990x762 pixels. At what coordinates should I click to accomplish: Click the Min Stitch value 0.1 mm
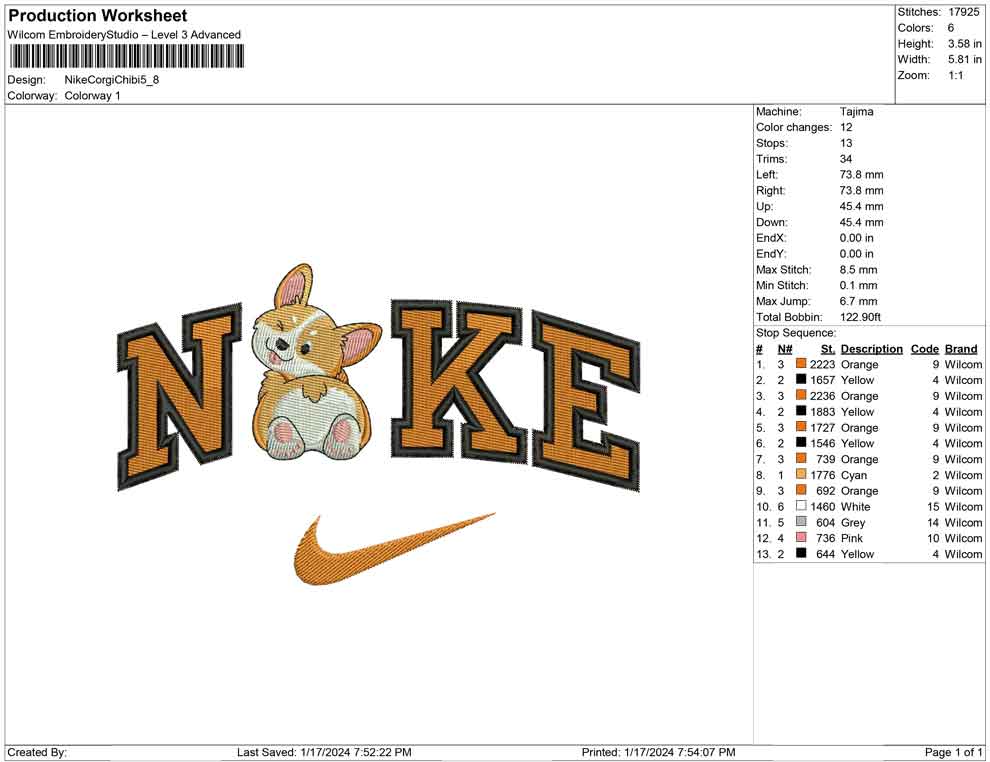858,285
